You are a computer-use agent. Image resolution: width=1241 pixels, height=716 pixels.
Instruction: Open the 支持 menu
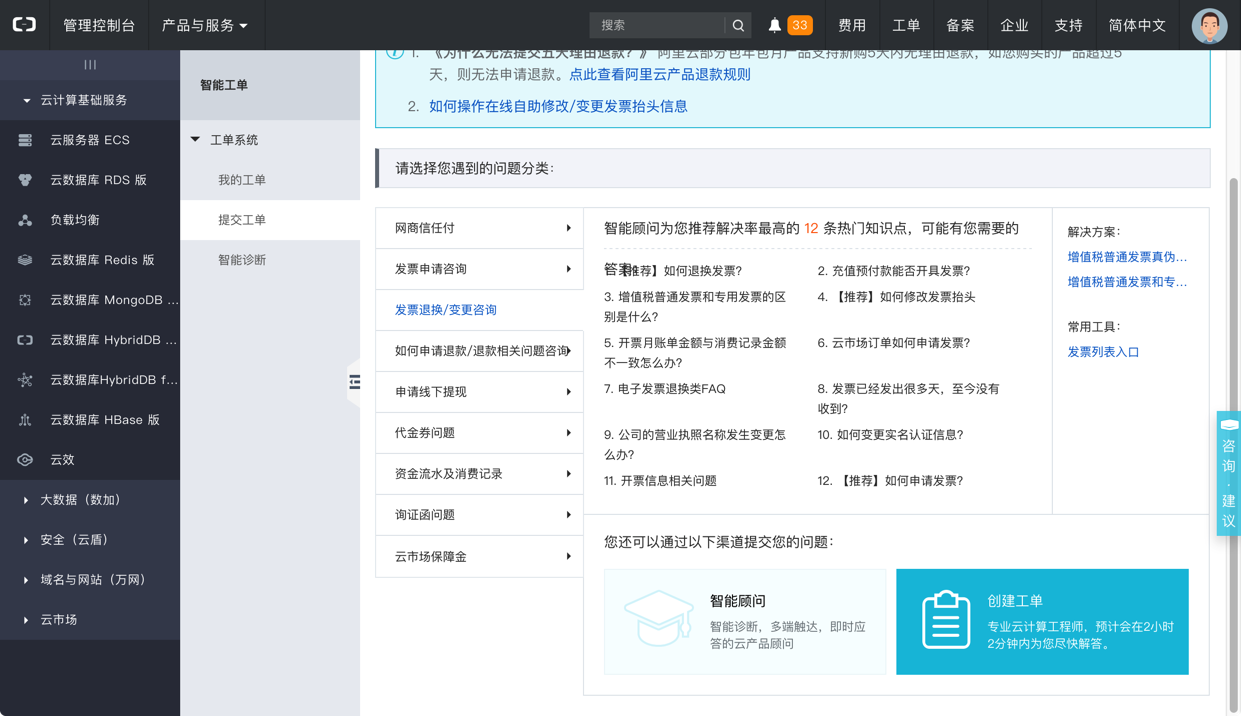[x=1068, y=25]
